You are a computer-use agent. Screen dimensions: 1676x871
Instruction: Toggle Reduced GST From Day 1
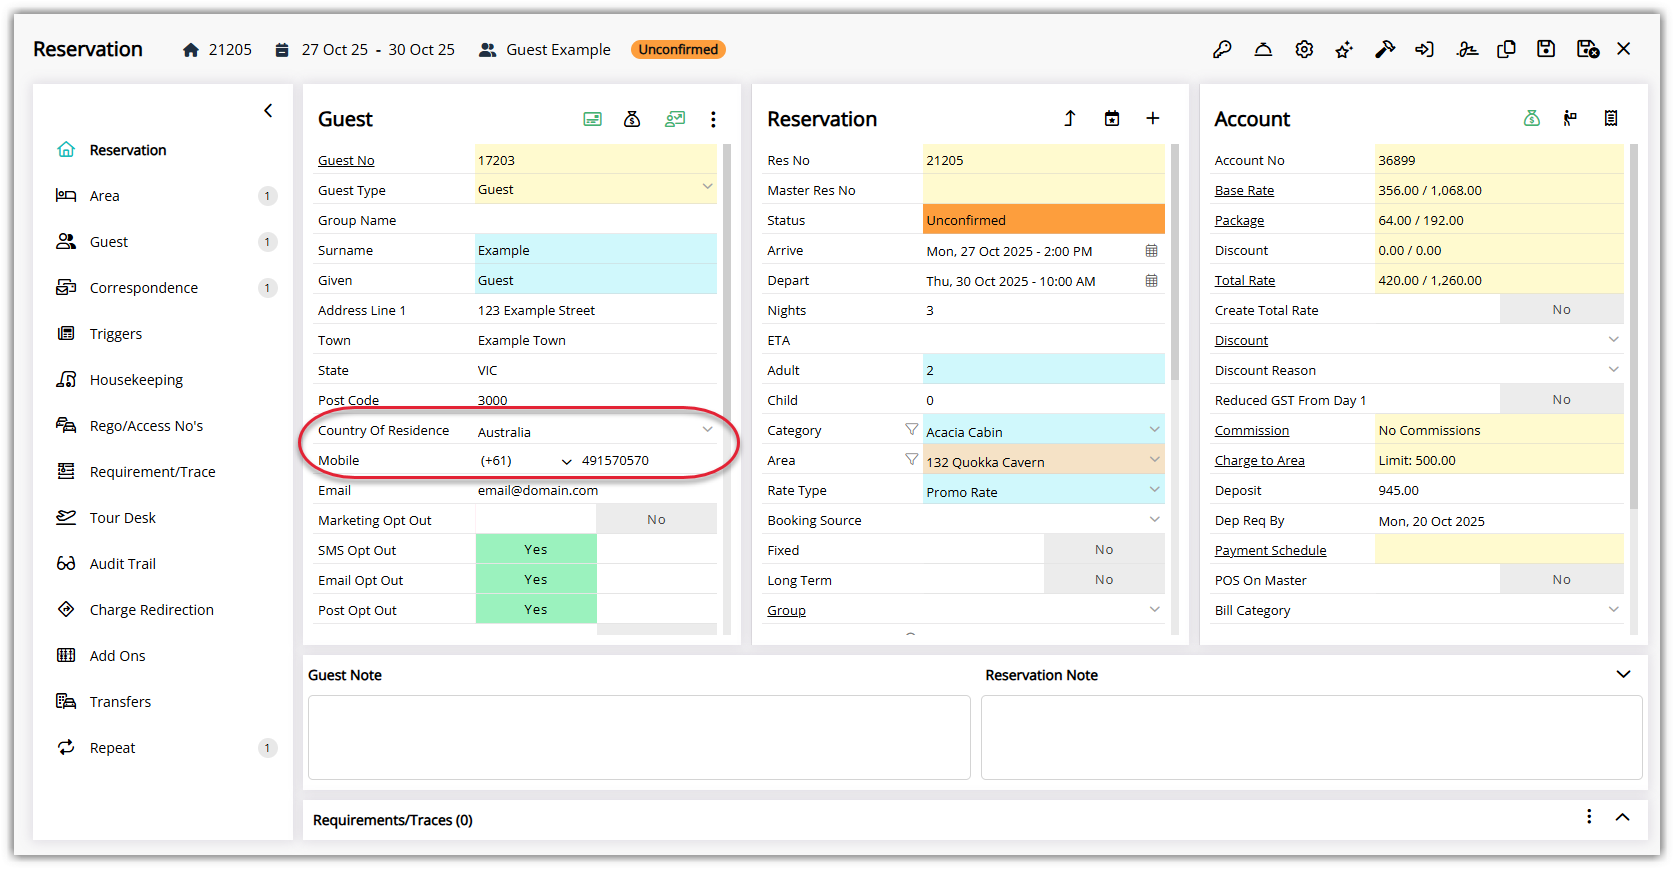[x=1499, y=399]
